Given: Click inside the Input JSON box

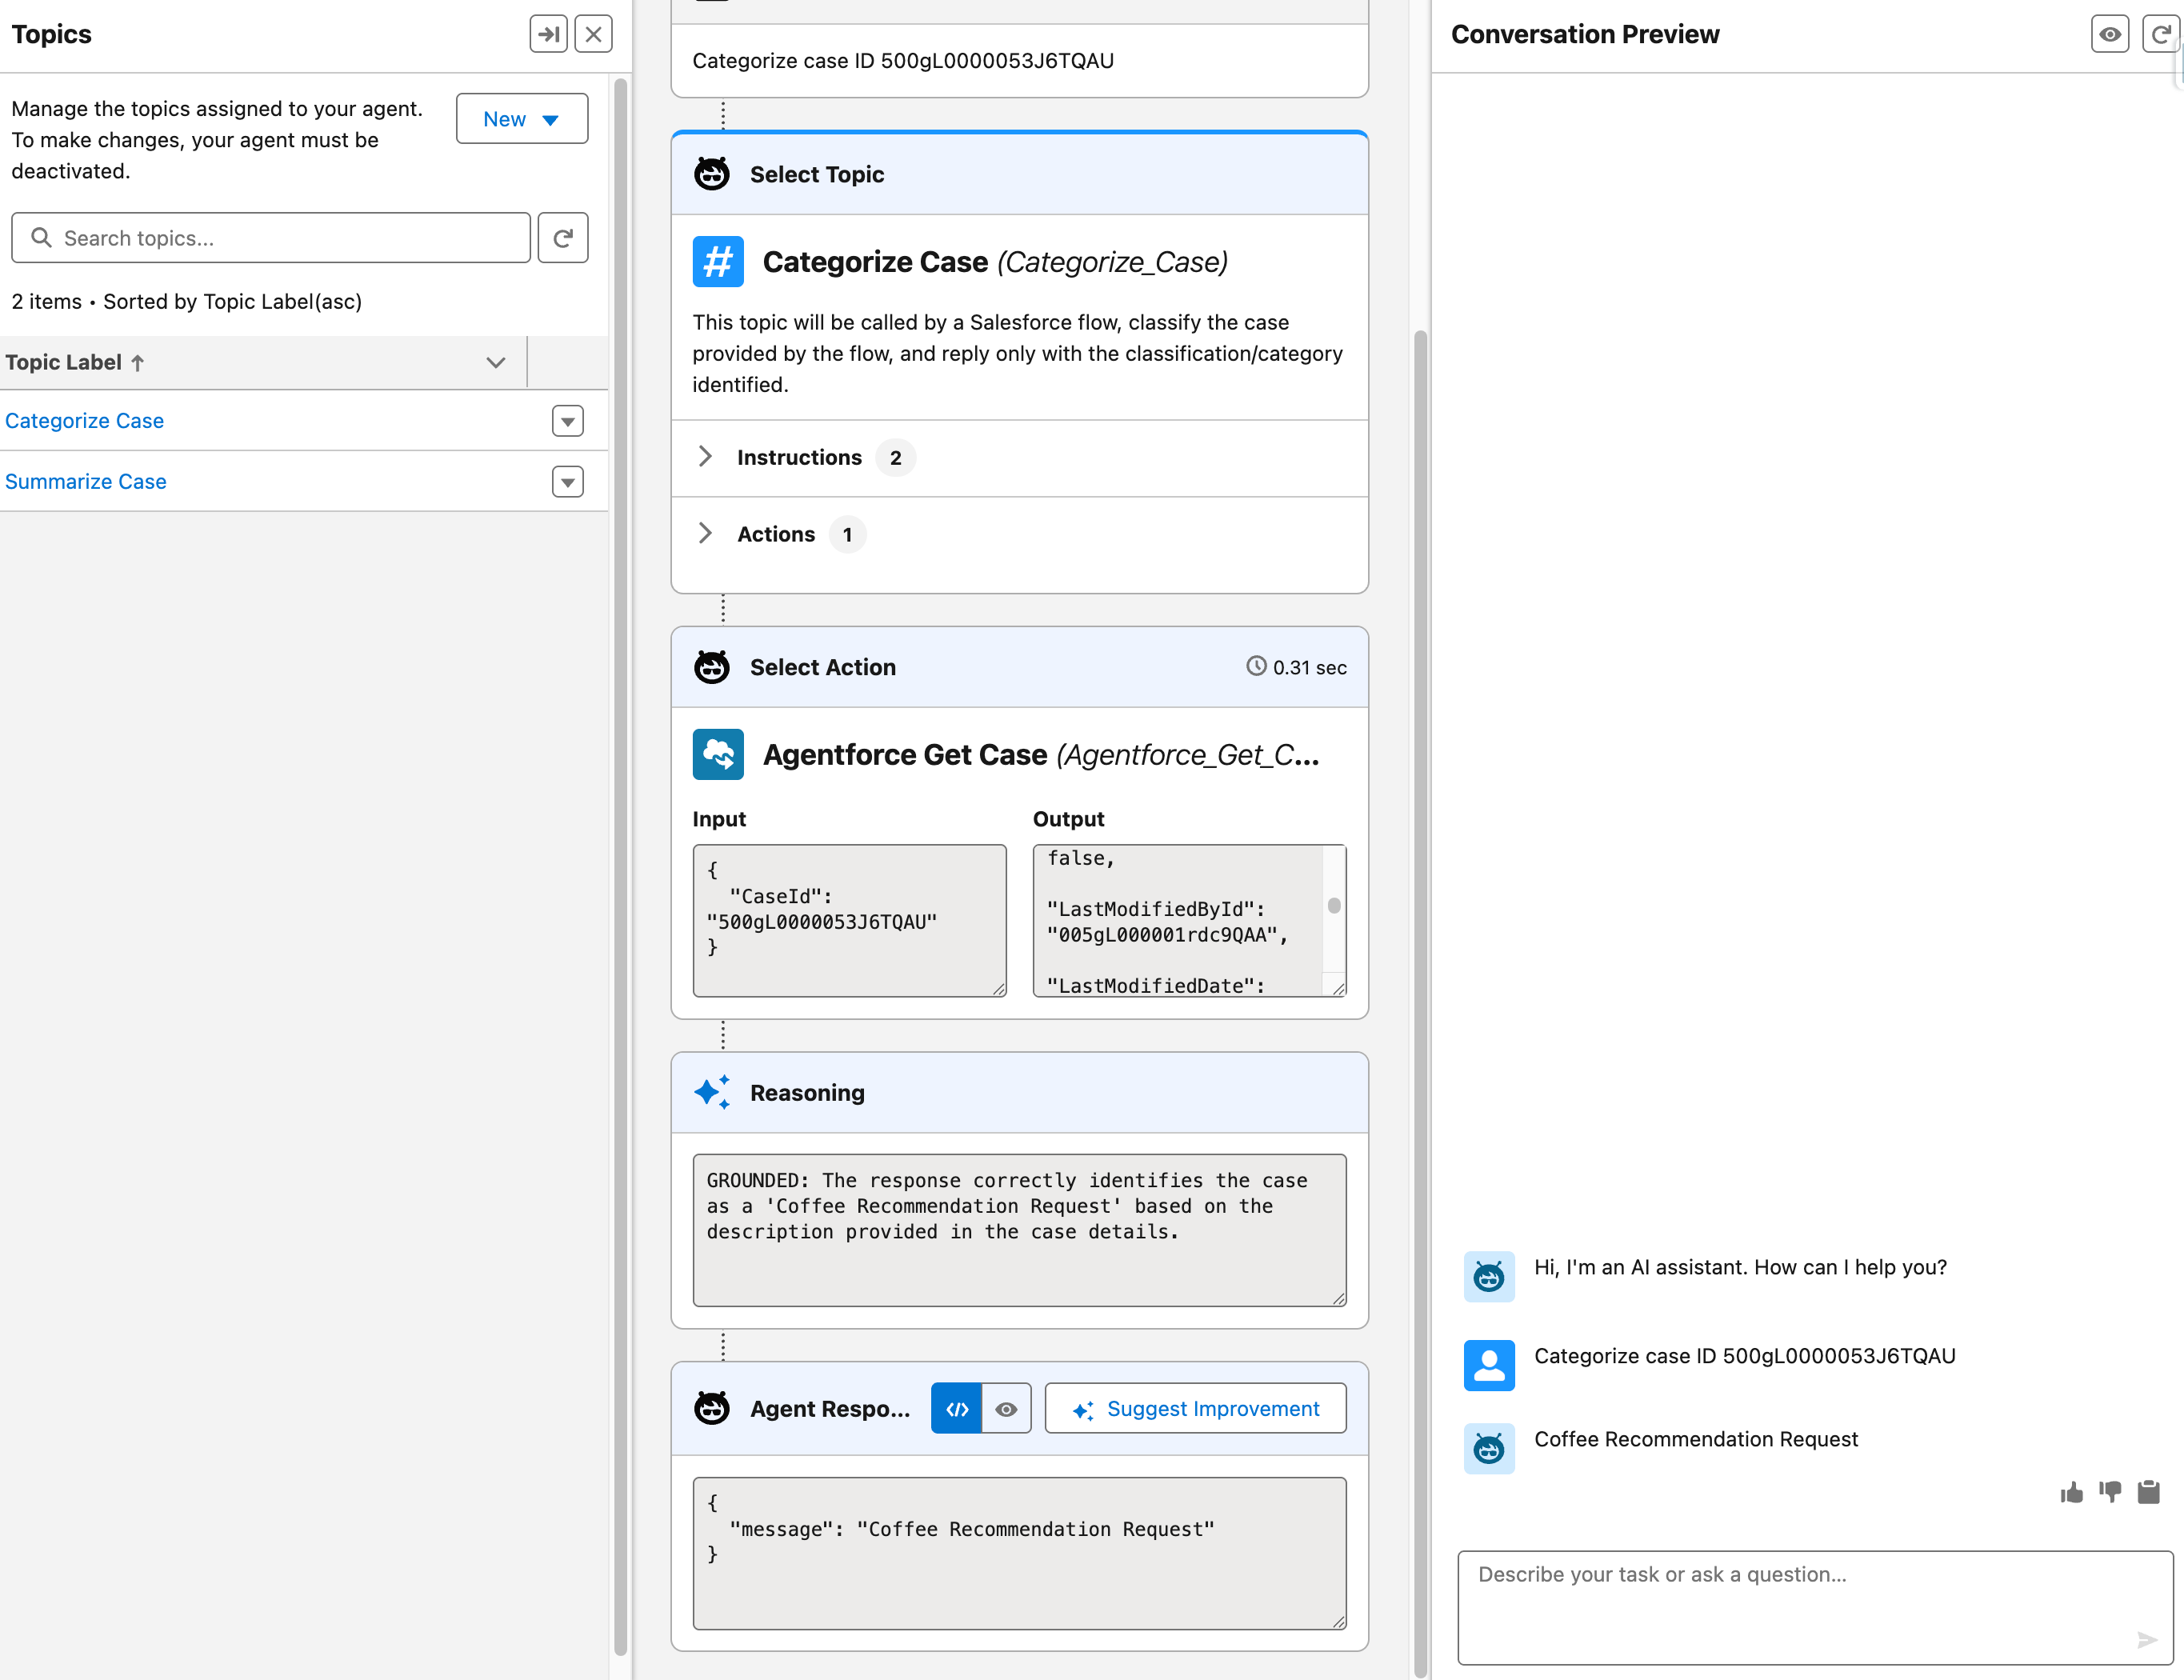Looking at the screenshot, I should [x=850, y=921].
